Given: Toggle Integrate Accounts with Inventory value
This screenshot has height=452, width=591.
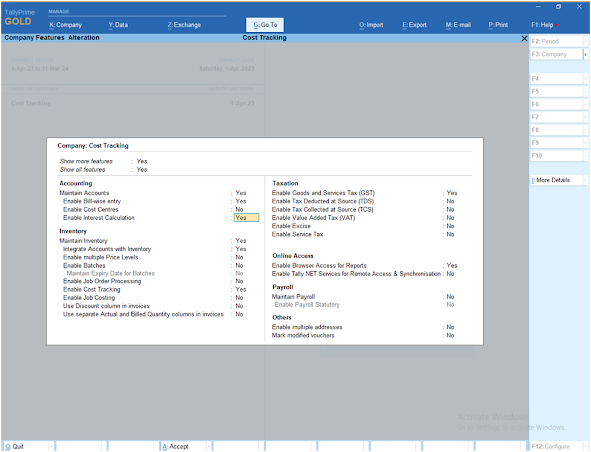Looking at the screenshot, I should (x=241, y=249).
